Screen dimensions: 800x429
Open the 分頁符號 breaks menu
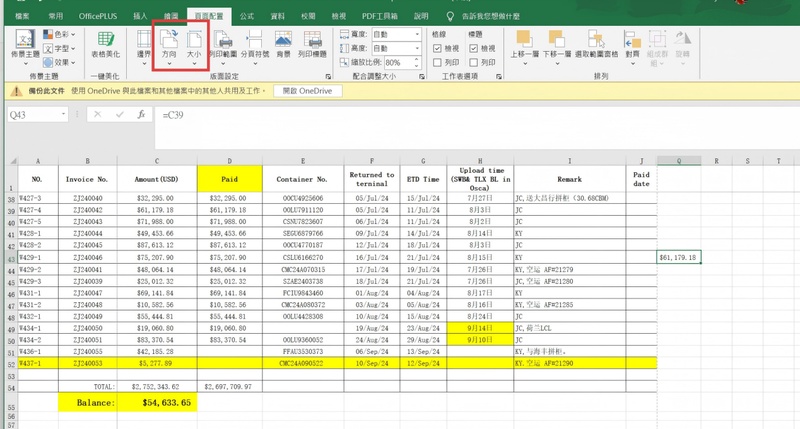[255, 48]
